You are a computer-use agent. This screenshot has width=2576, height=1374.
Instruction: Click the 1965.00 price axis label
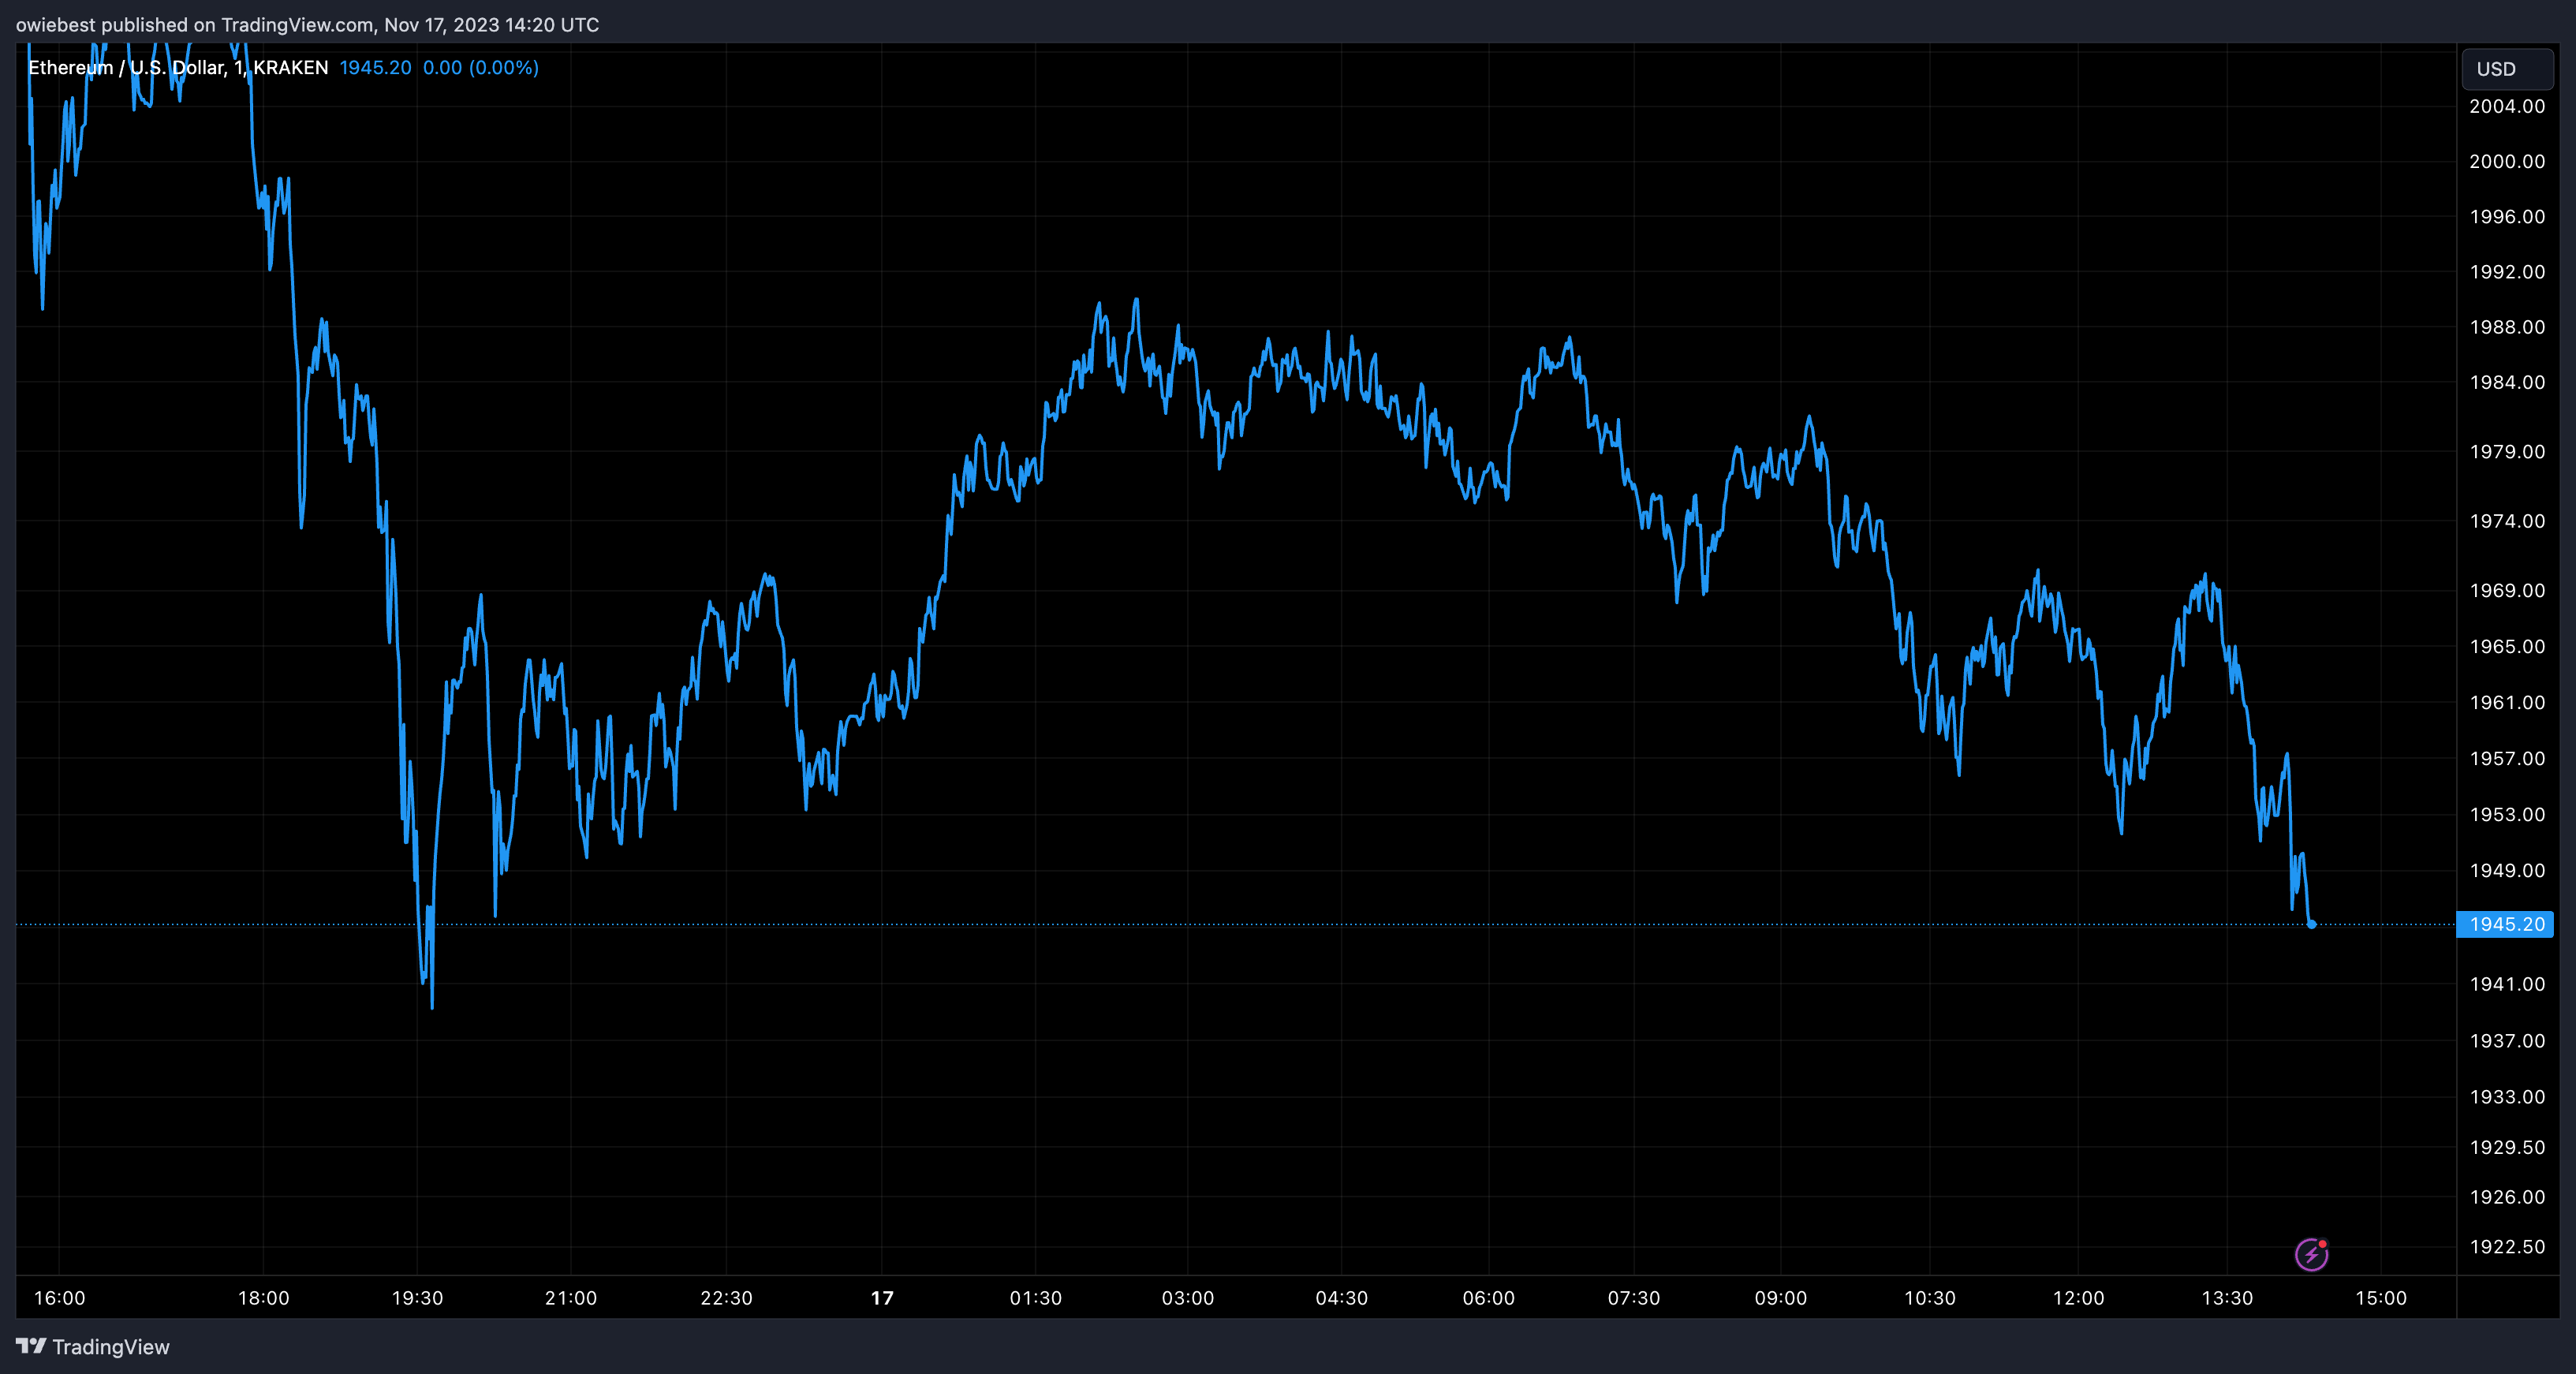(x=2507, y=646)
